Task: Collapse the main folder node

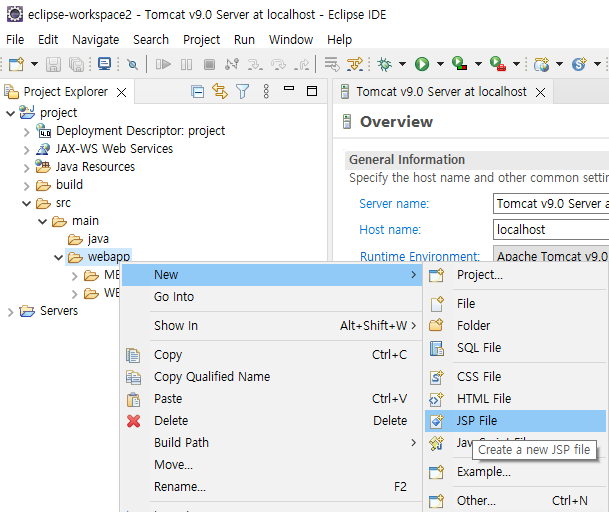Action: pos(42,221)
